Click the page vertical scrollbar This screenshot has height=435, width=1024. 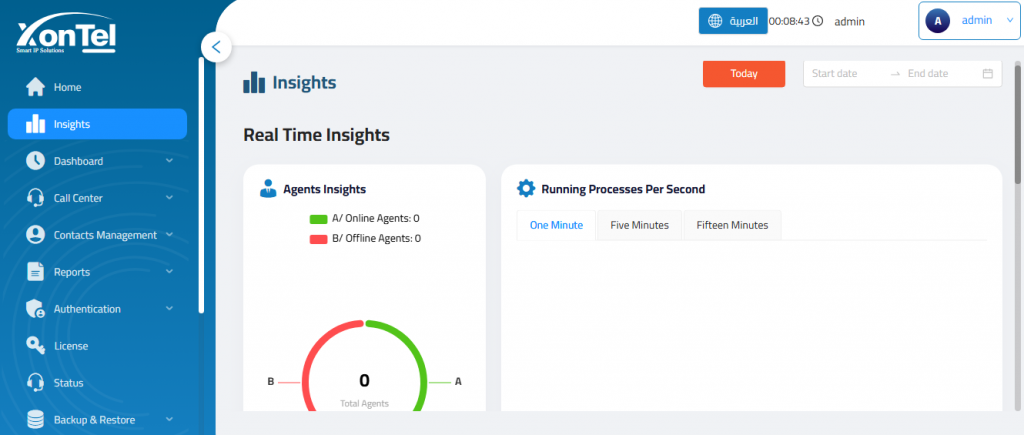(1017, 123)
